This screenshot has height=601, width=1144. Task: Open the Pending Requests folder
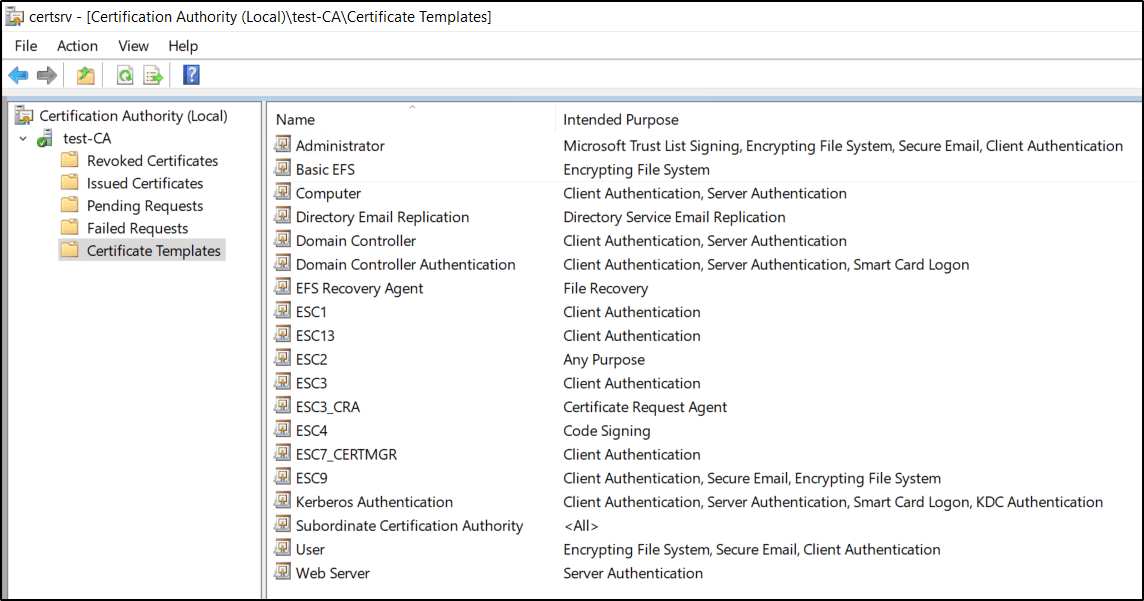(145, 206)
